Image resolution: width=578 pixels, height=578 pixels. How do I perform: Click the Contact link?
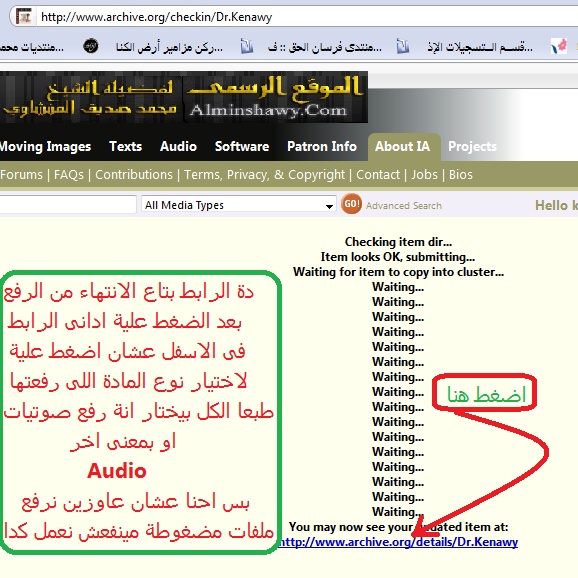[x=377, y=174]
